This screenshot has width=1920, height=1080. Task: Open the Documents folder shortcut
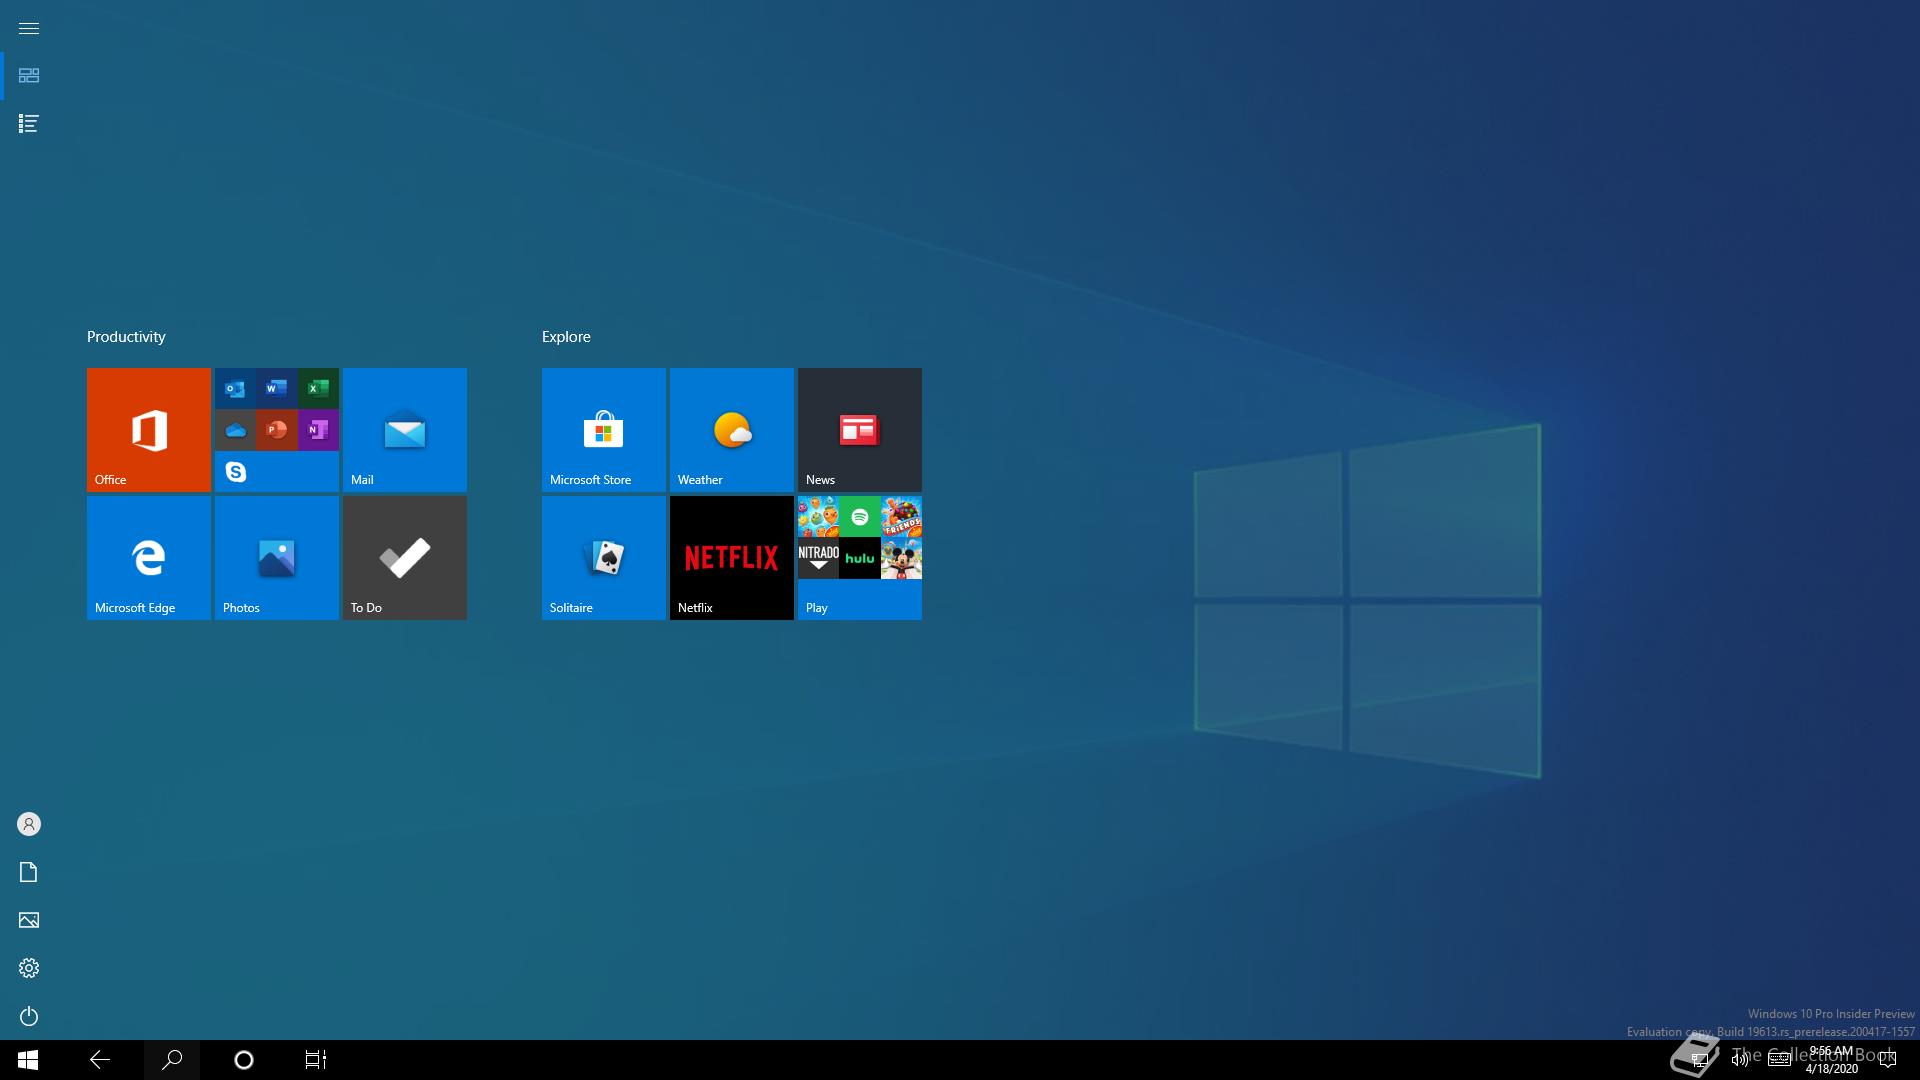29,872
